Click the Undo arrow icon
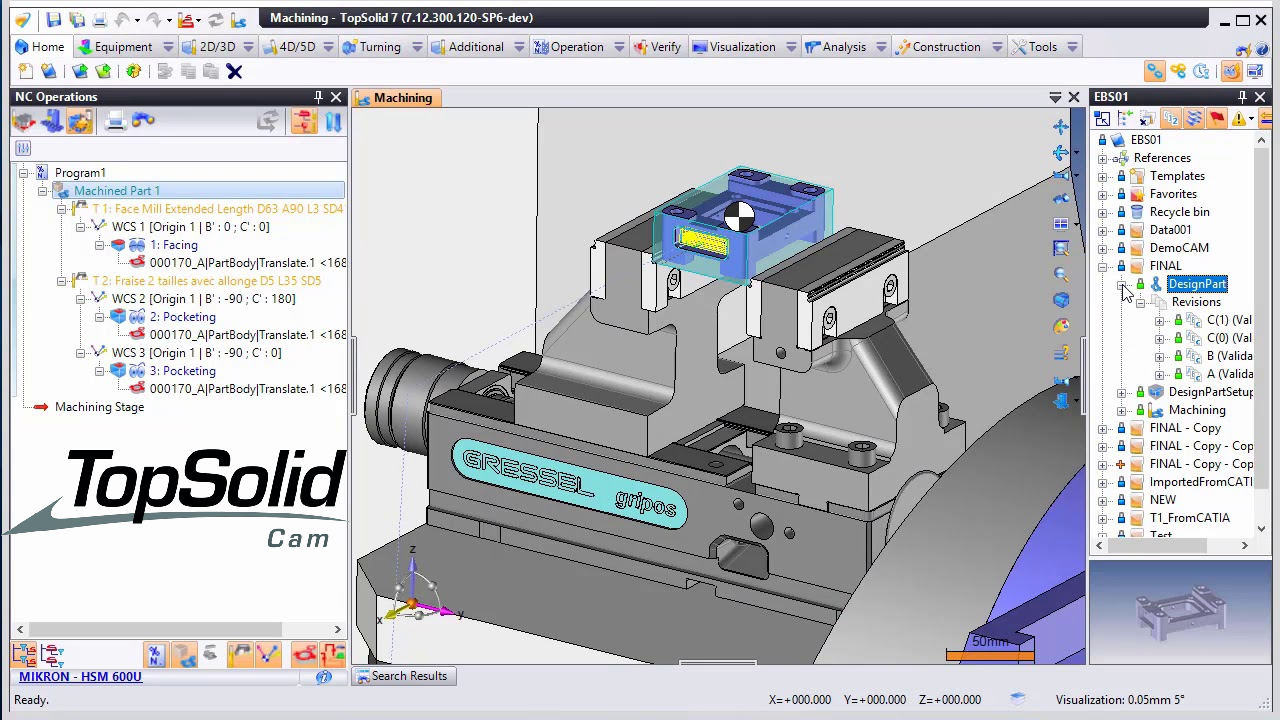Image resolution: width=1280 pixels, height=720 pixels. click(123, 19)
